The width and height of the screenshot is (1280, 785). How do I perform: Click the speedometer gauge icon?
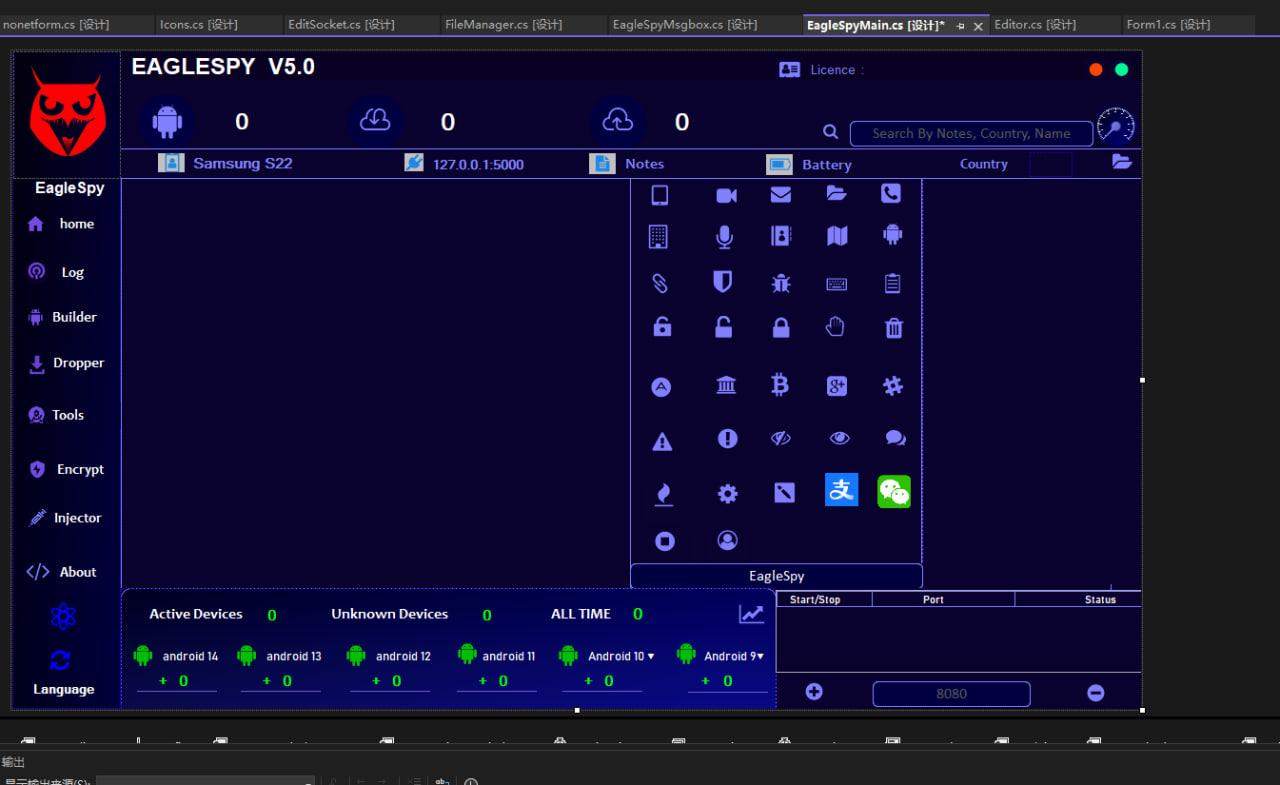(x=1116, y=126)
